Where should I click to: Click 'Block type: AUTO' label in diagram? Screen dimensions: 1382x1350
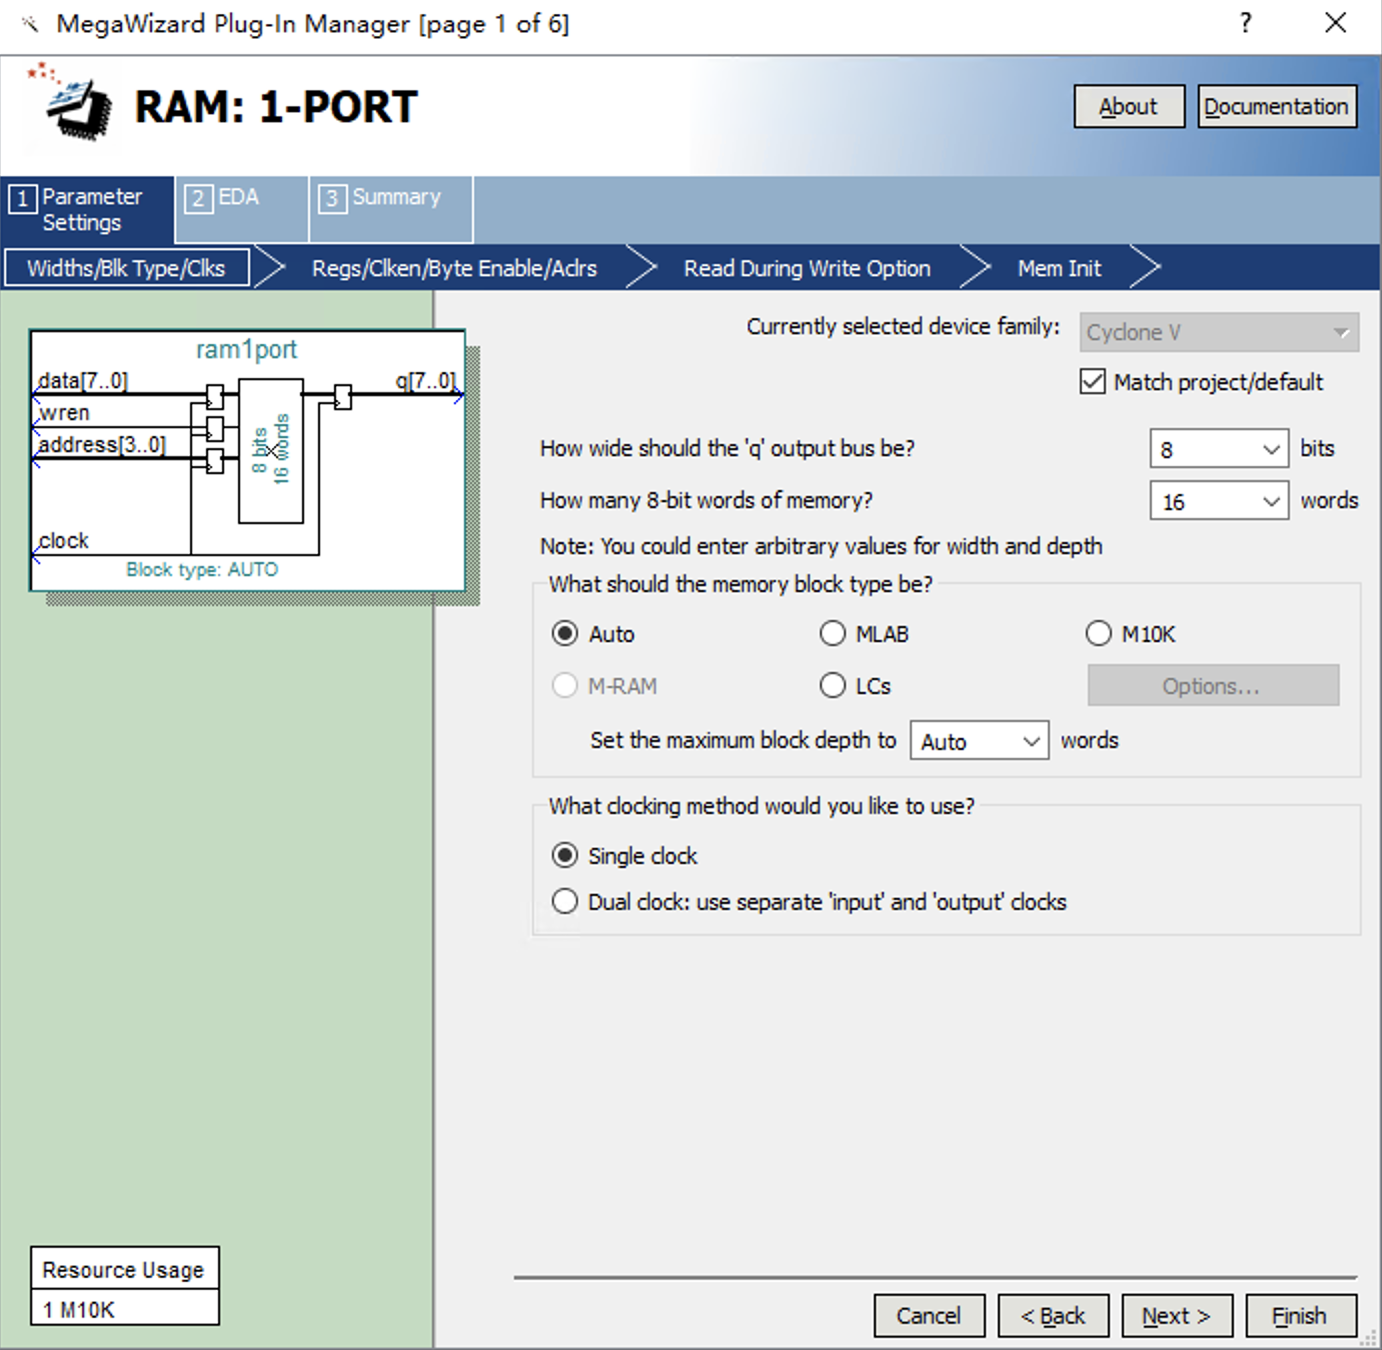click(202, 569)
